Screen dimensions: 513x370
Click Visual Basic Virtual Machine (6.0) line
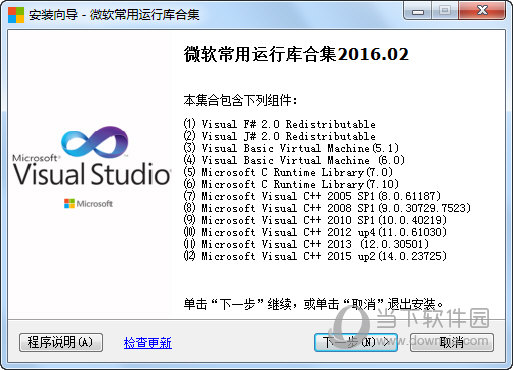(x=294, y=160)
